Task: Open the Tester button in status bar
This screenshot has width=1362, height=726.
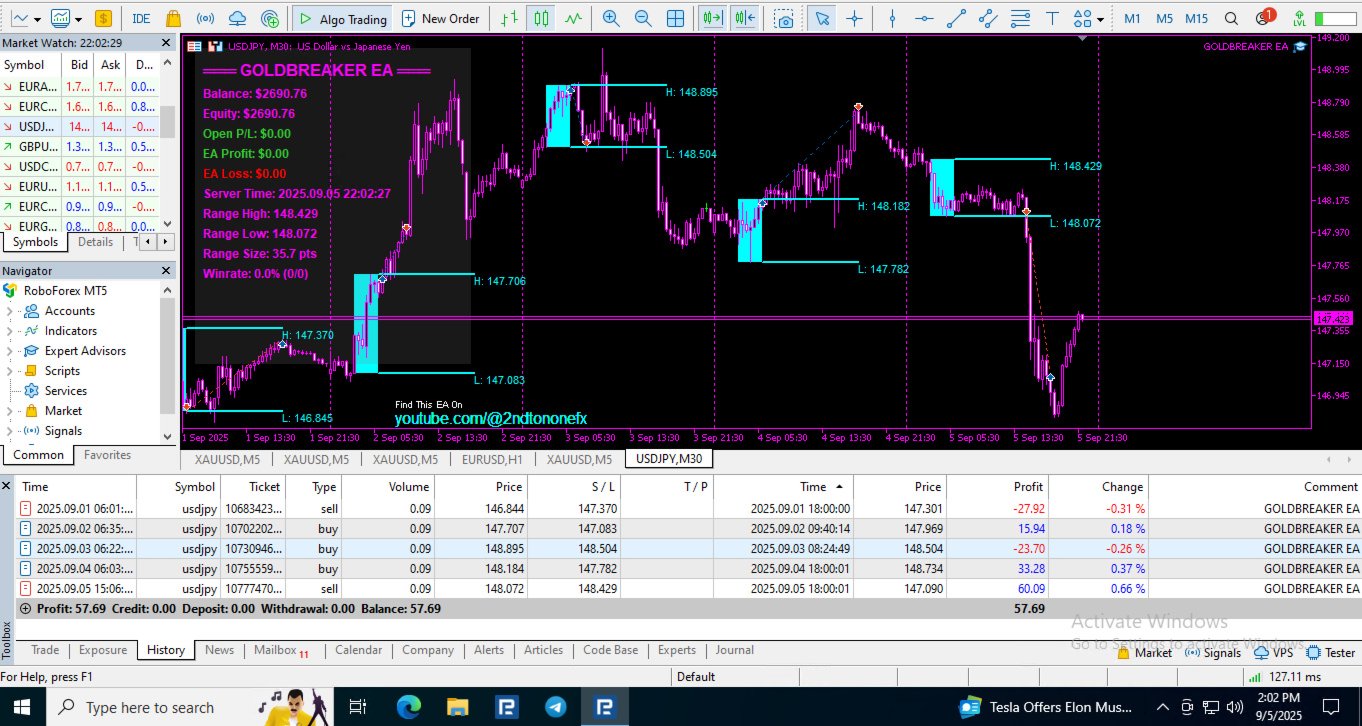Action: (x=1331, y=652)
